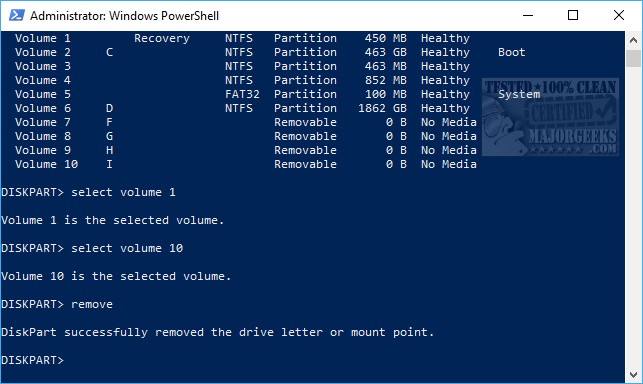Click the MajorGeeks certified watermark
The height and width of the screenshot is (384, 643).
(x=550, y=117)
